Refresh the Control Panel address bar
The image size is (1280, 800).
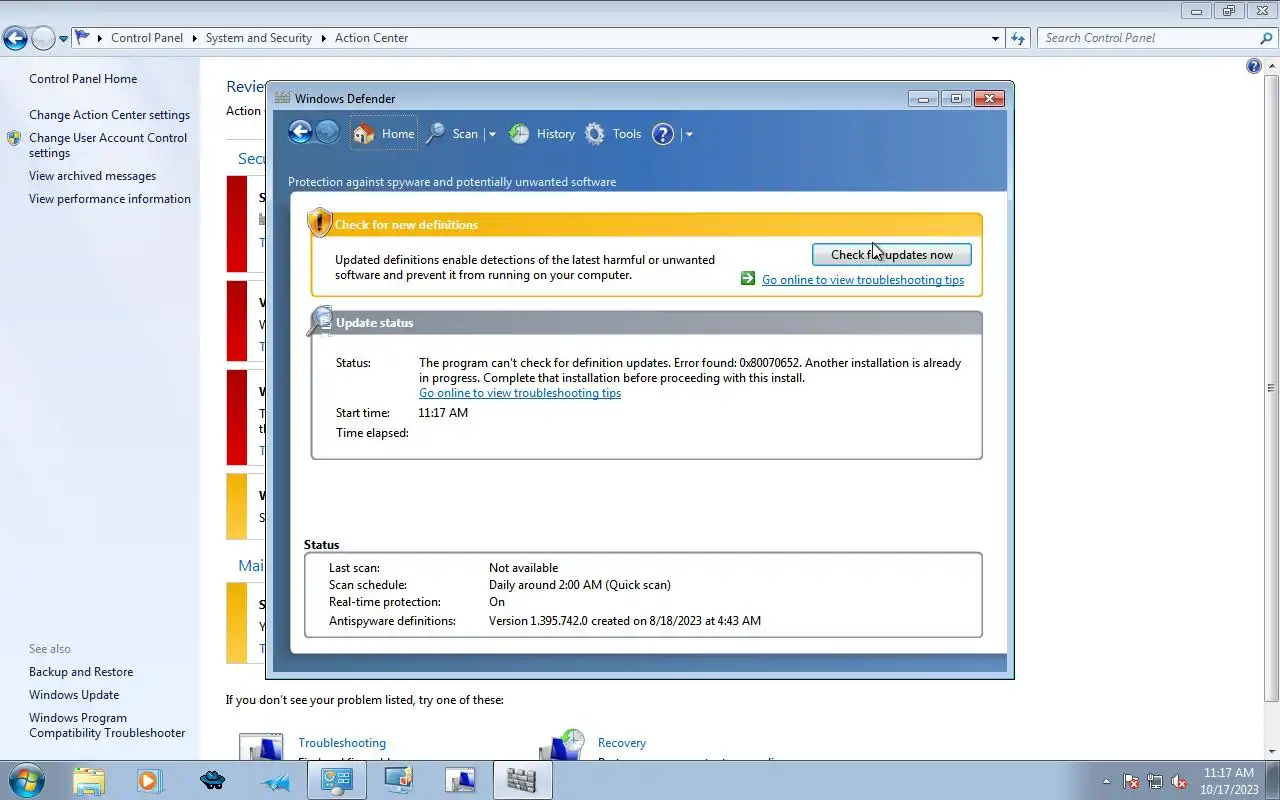1018,38
